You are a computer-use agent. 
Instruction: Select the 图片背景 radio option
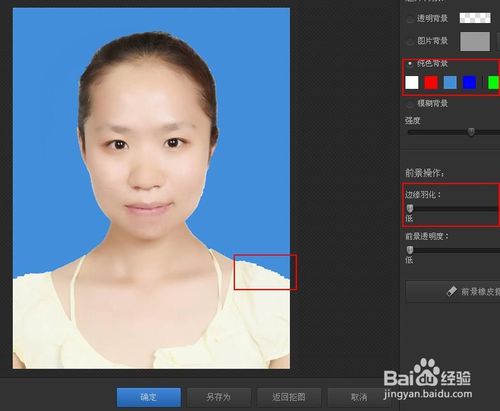[410, 42]
